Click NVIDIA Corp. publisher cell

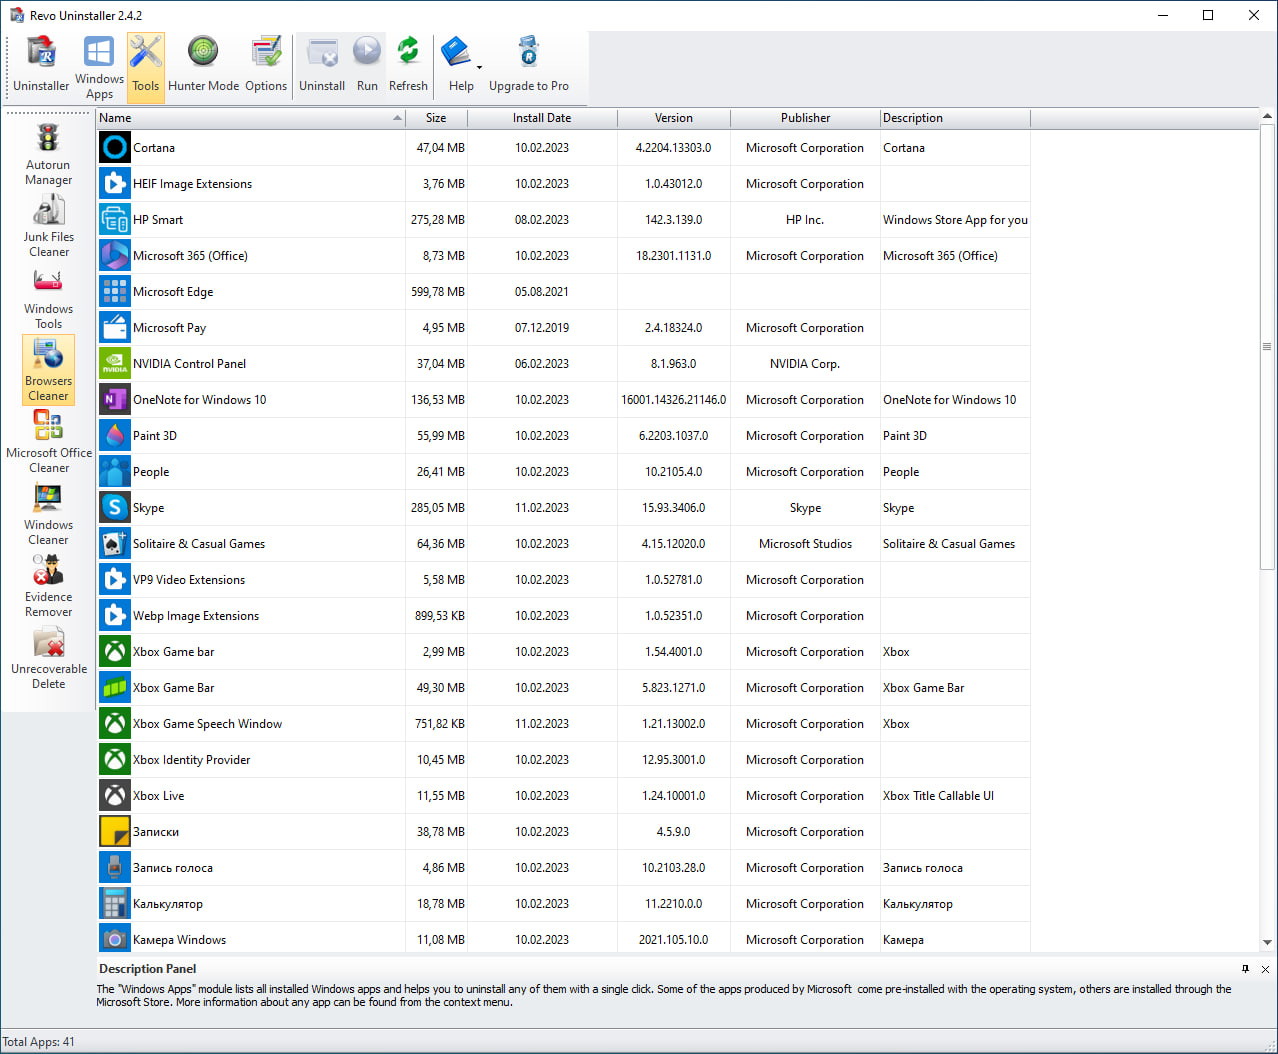(805, 364)
